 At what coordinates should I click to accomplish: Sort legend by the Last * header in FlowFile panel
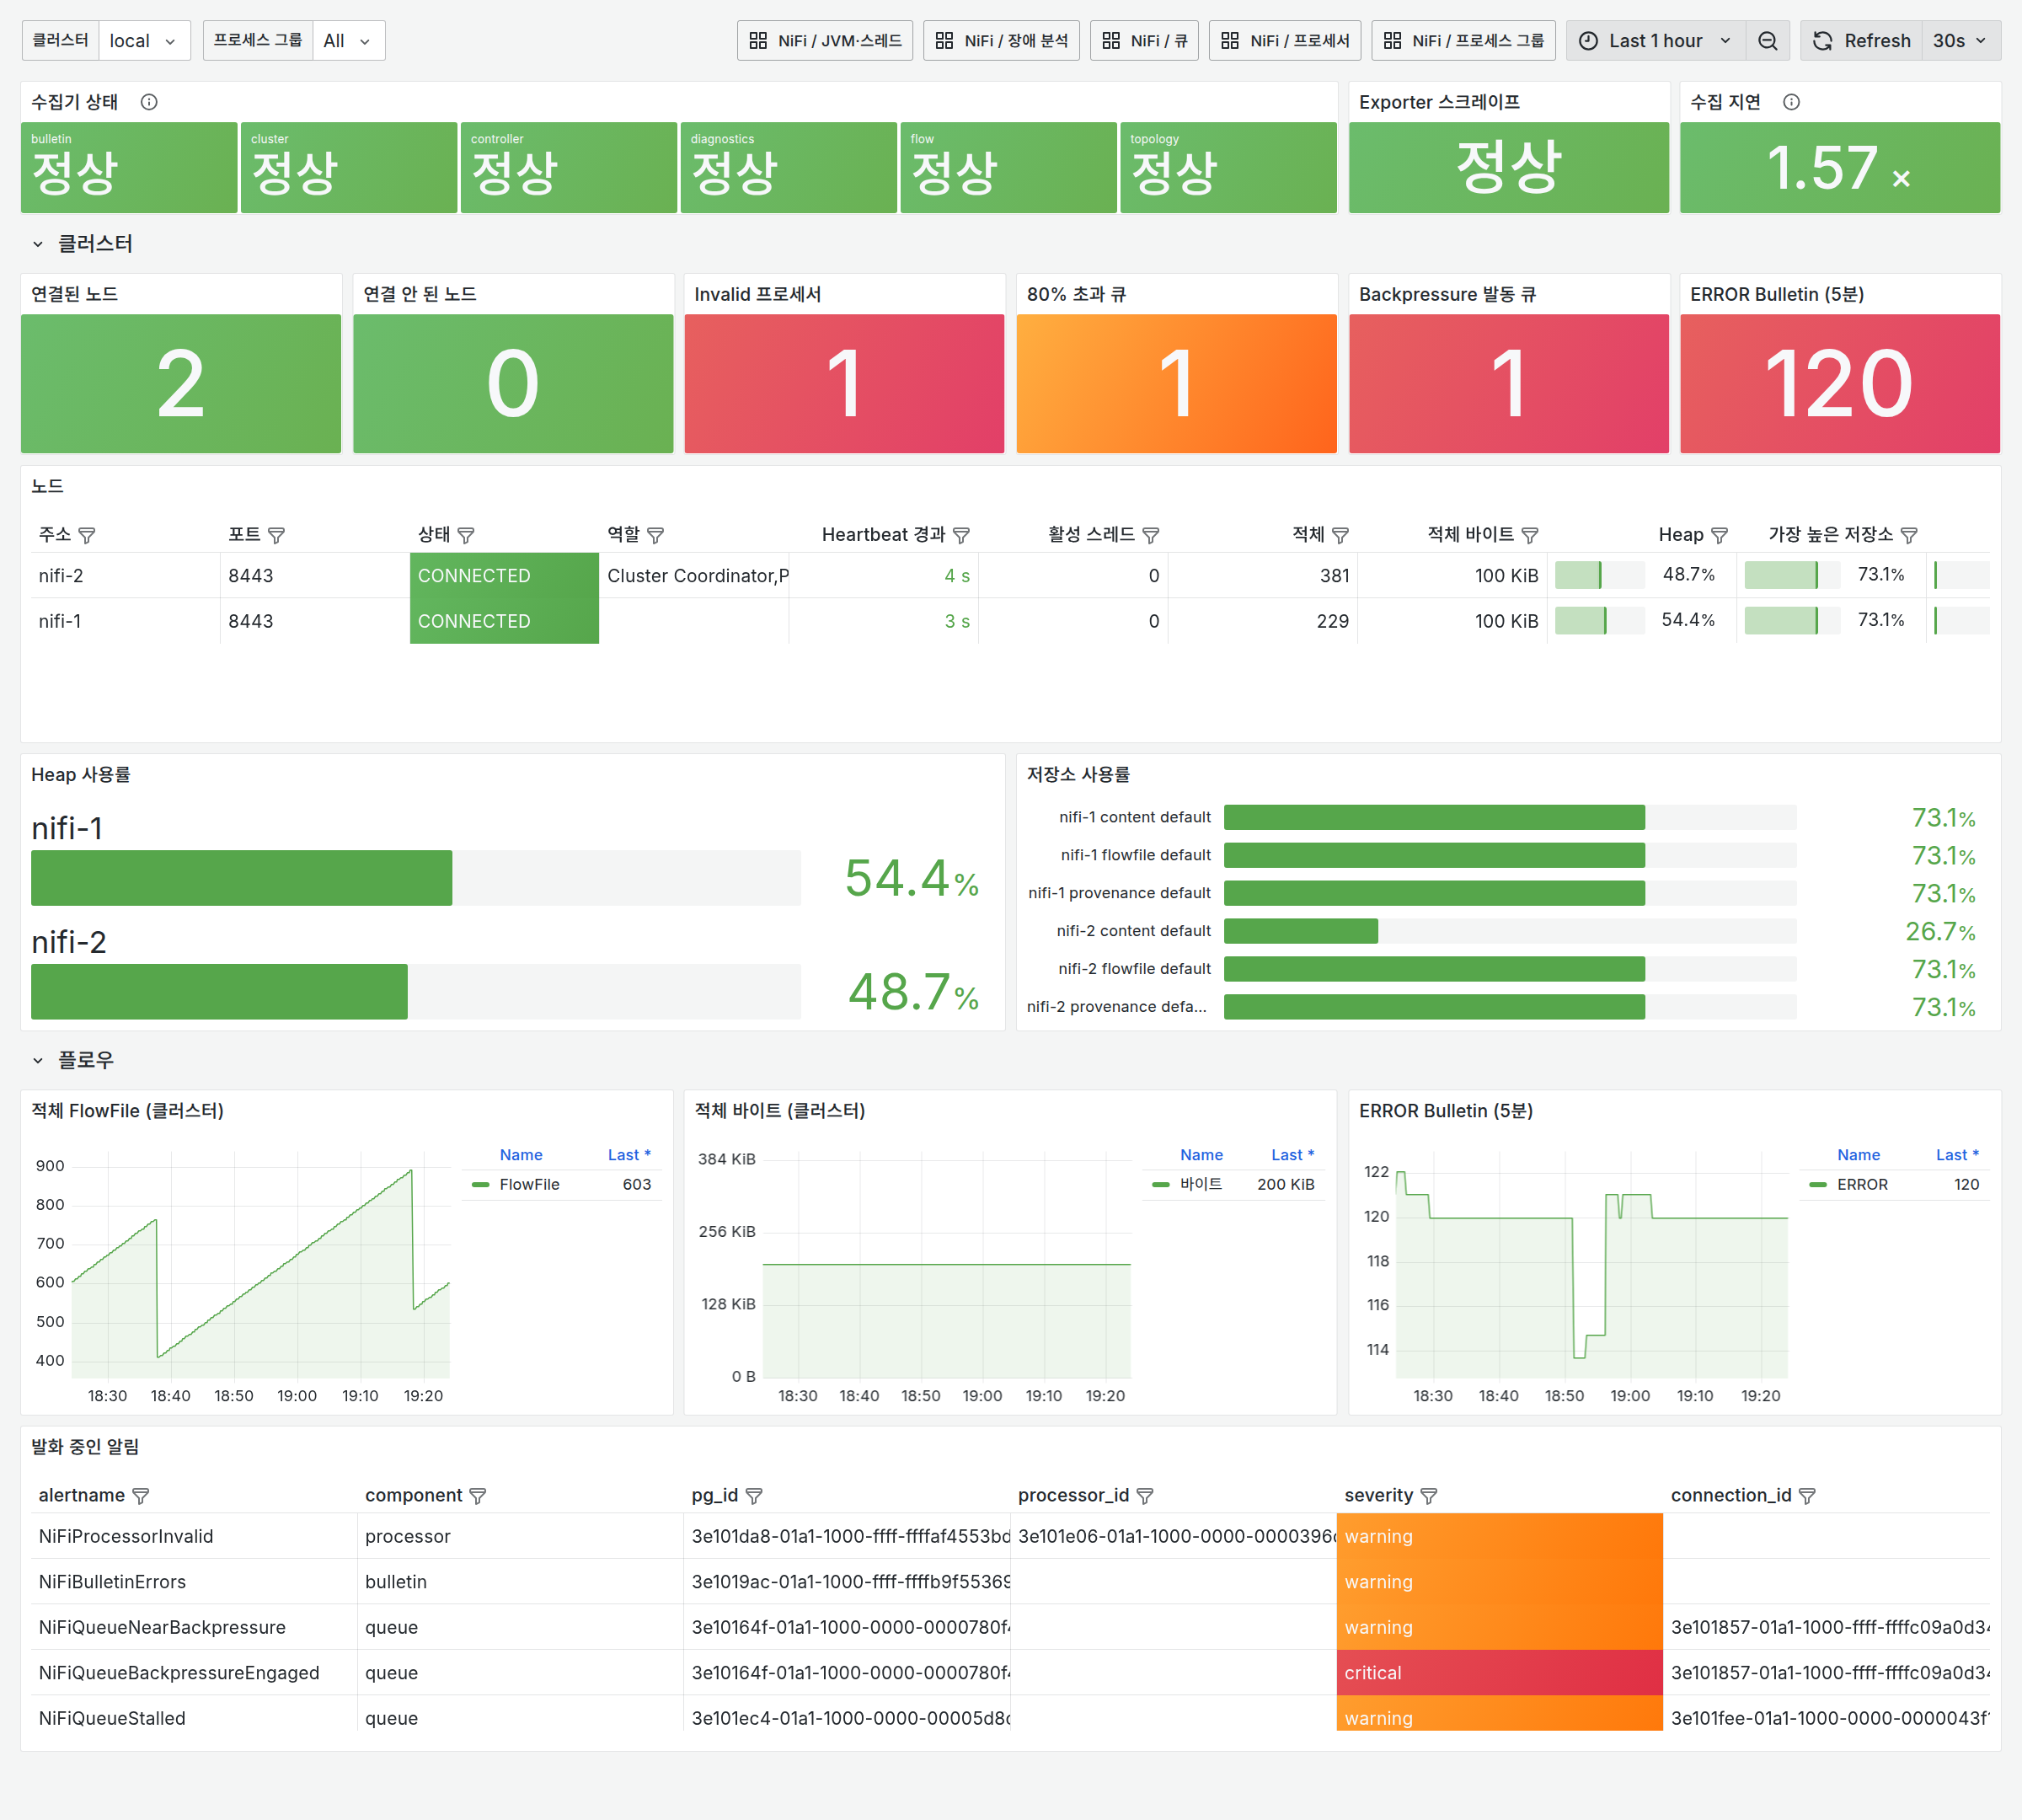(x=629, y=1154)
